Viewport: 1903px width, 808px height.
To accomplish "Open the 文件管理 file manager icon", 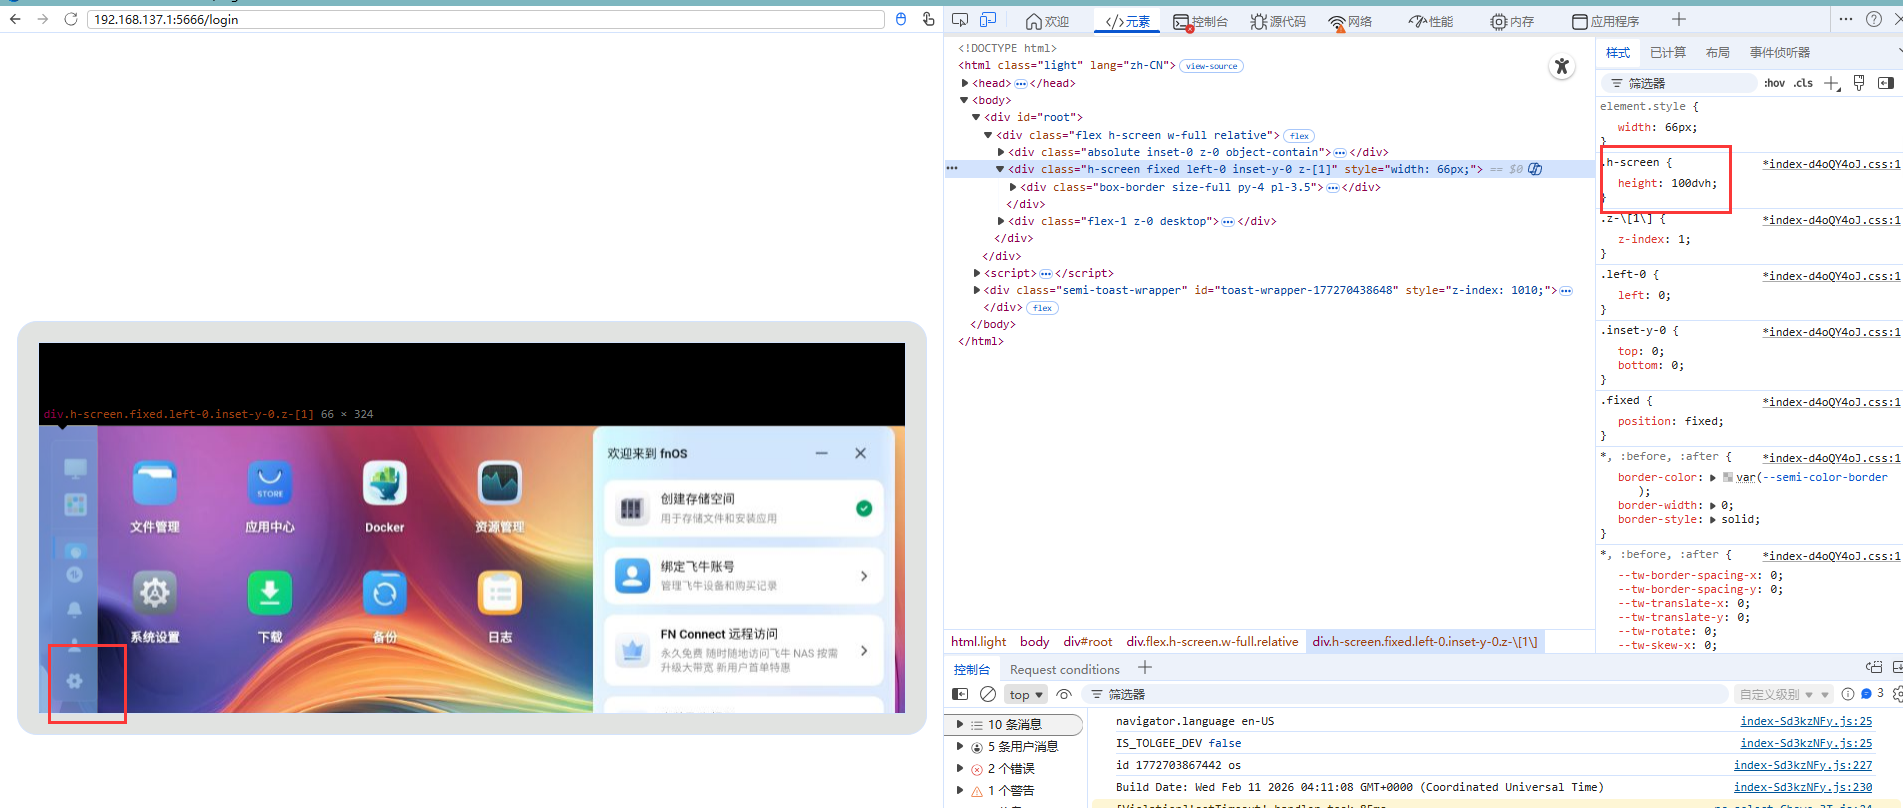I will pos(154,485).
